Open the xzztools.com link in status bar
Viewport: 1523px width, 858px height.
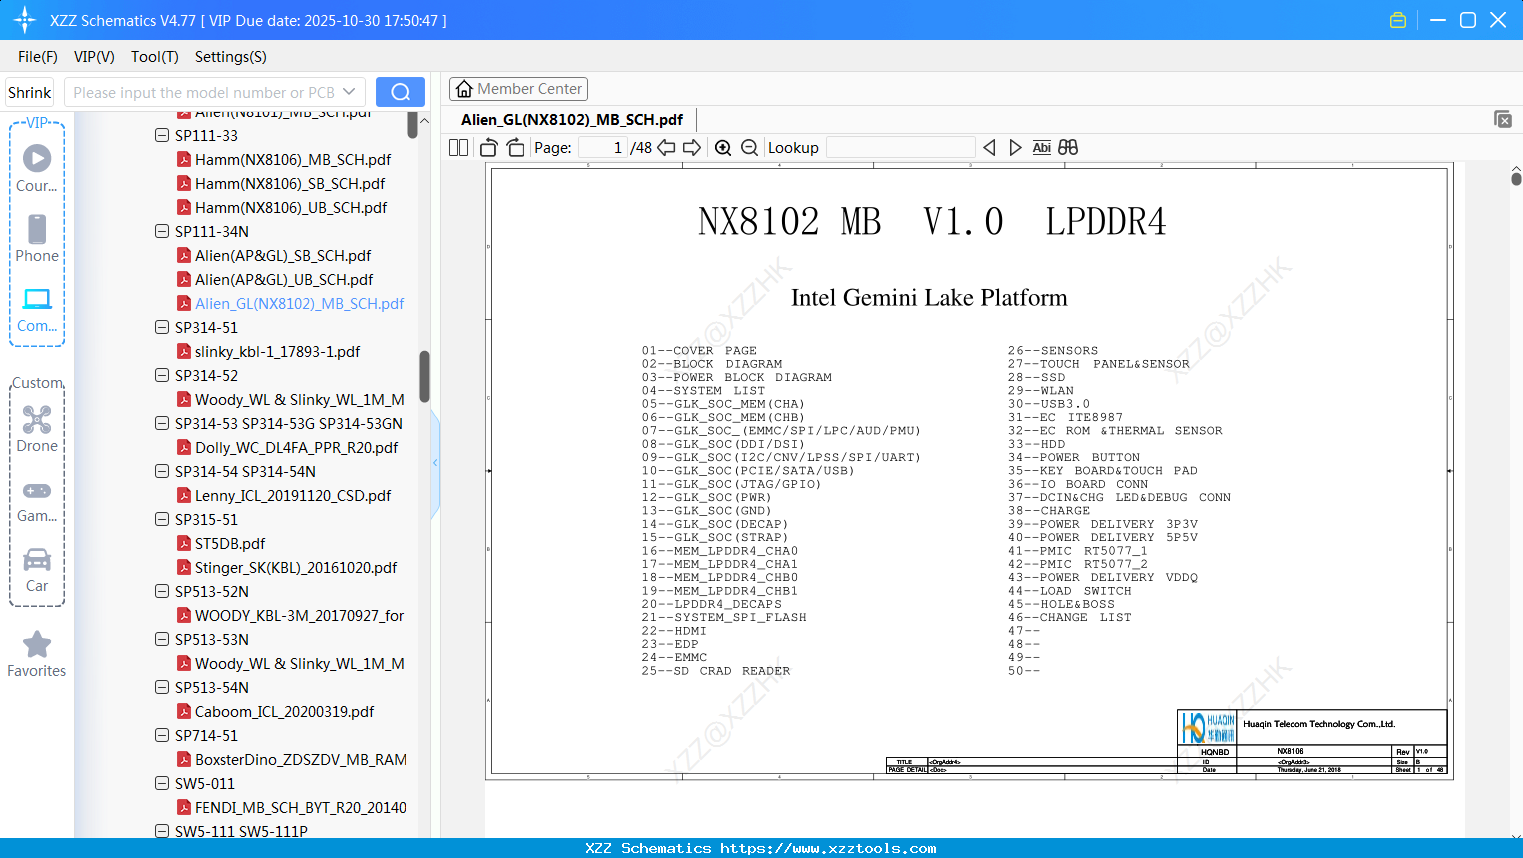pyautogui.click(x=828, y=848)
